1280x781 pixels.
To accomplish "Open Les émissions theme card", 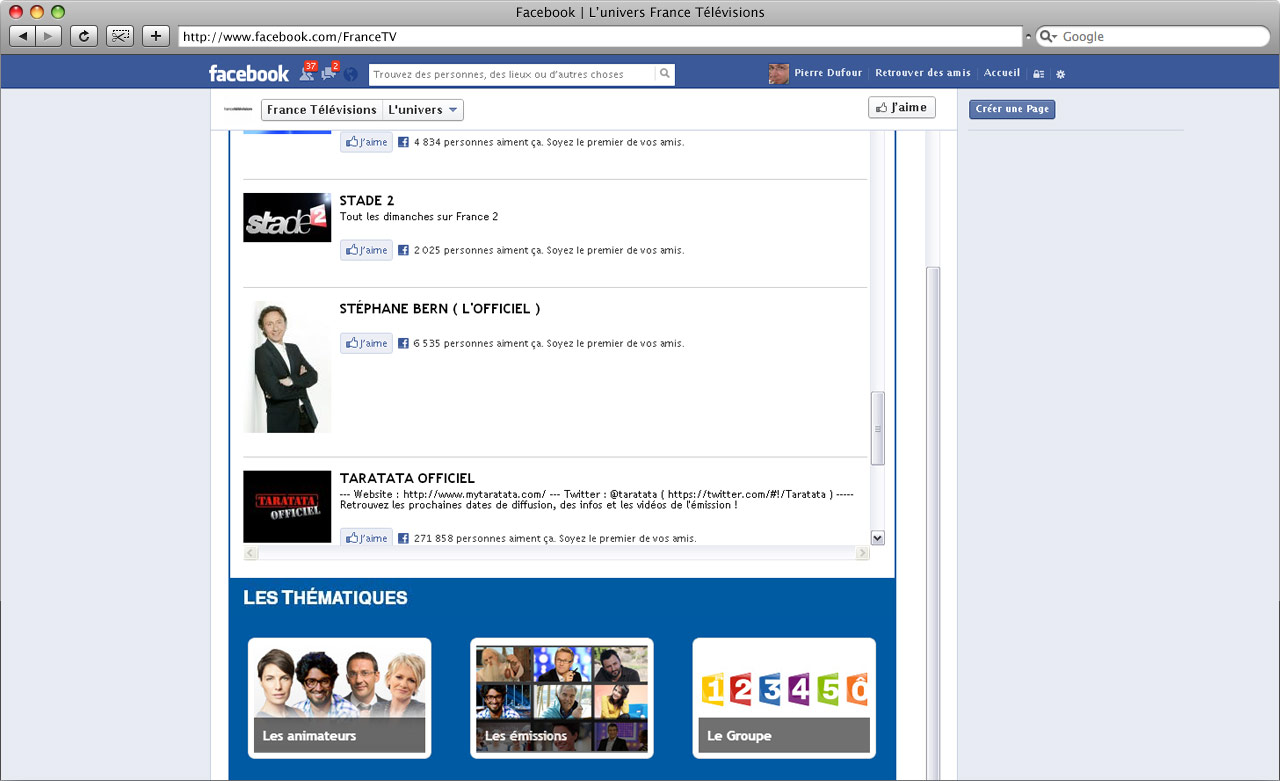I will pos(562,698).
